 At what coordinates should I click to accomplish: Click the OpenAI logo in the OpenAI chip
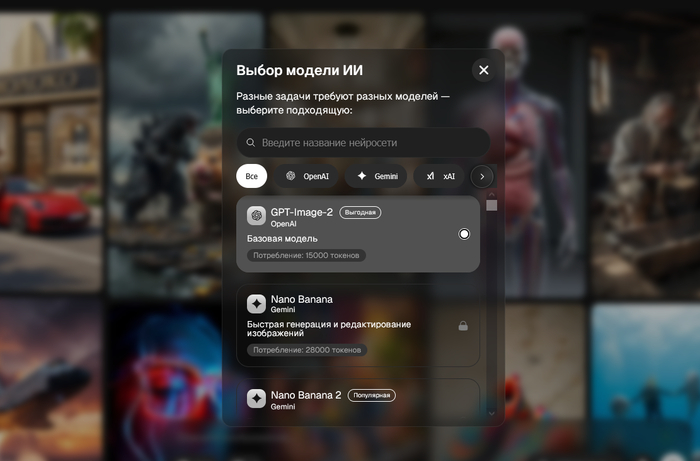[x=291, y=175]
